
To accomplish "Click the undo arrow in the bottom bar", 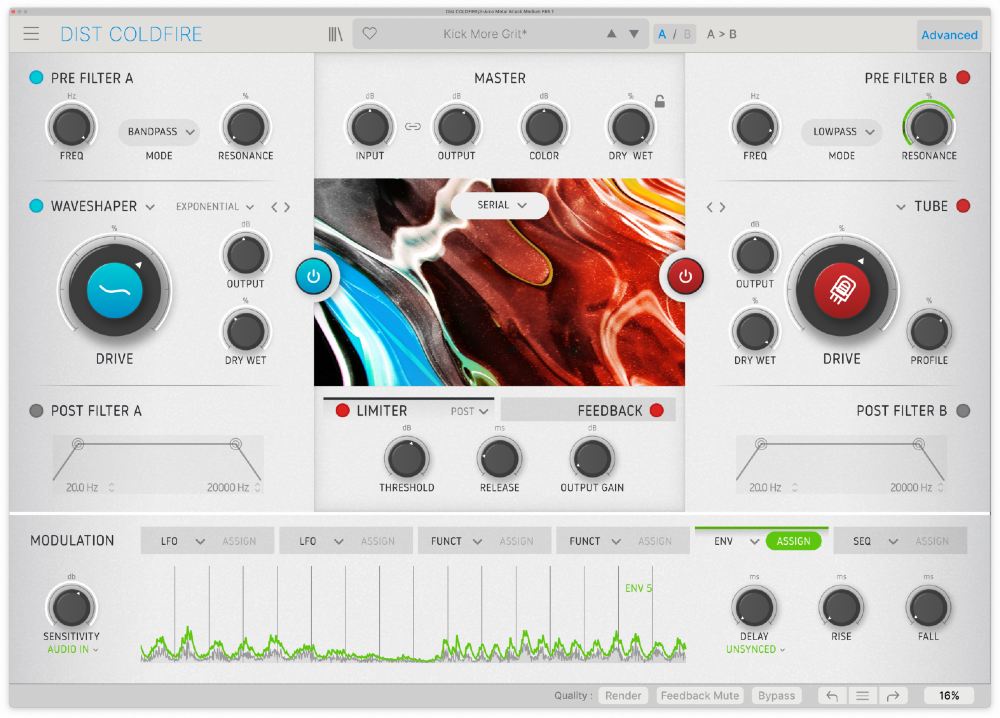I will coord(831,695).
